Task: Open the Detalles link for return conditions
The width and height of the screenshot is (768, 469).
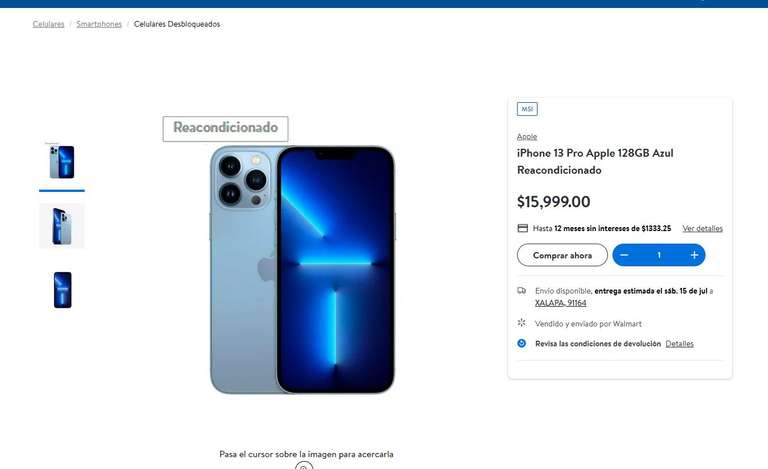Action: (x=679, y=344)
